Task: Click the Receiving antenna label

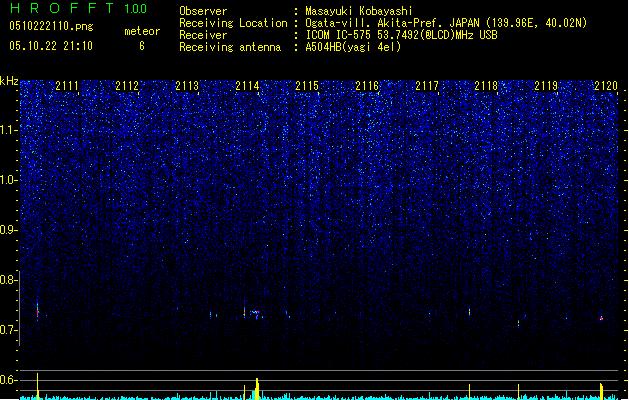Action: click(230, 47)
